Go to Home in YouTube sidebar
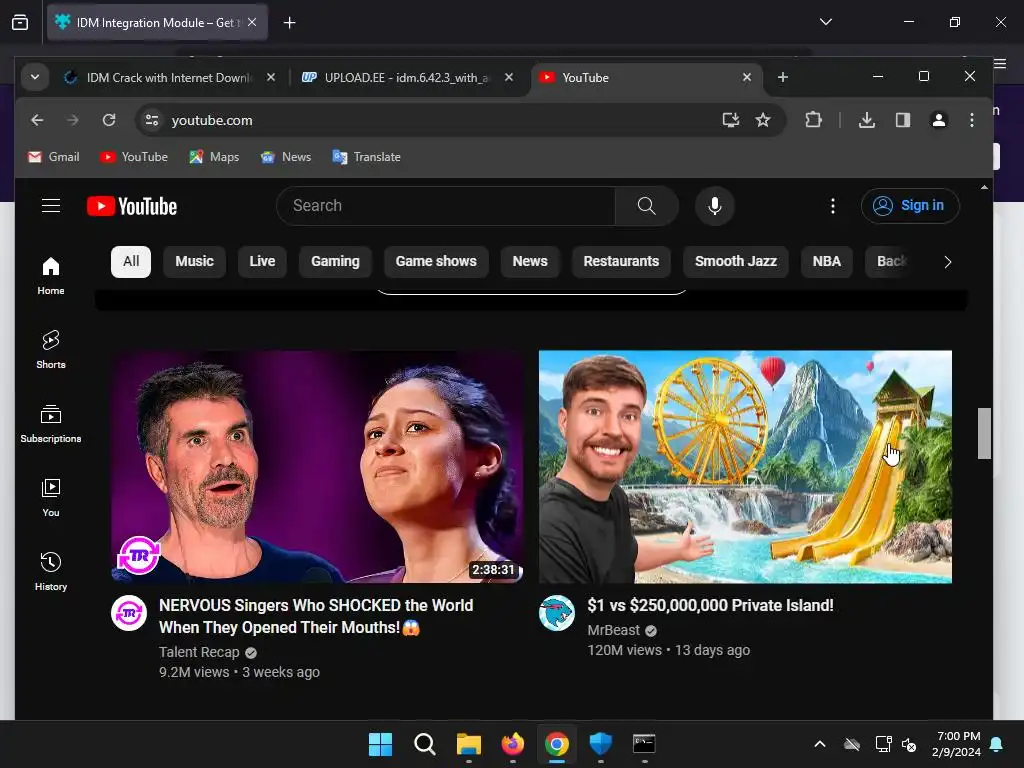Viewport: 1024px width, 768px height. pyautogui.click(x=51, y=276)
